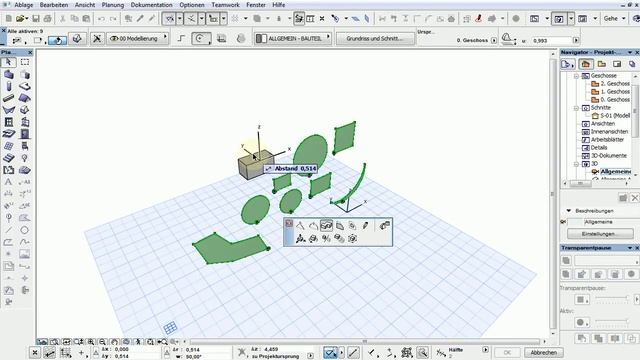Click the zoom in magnifier below viewport

(x=91, y=342)
